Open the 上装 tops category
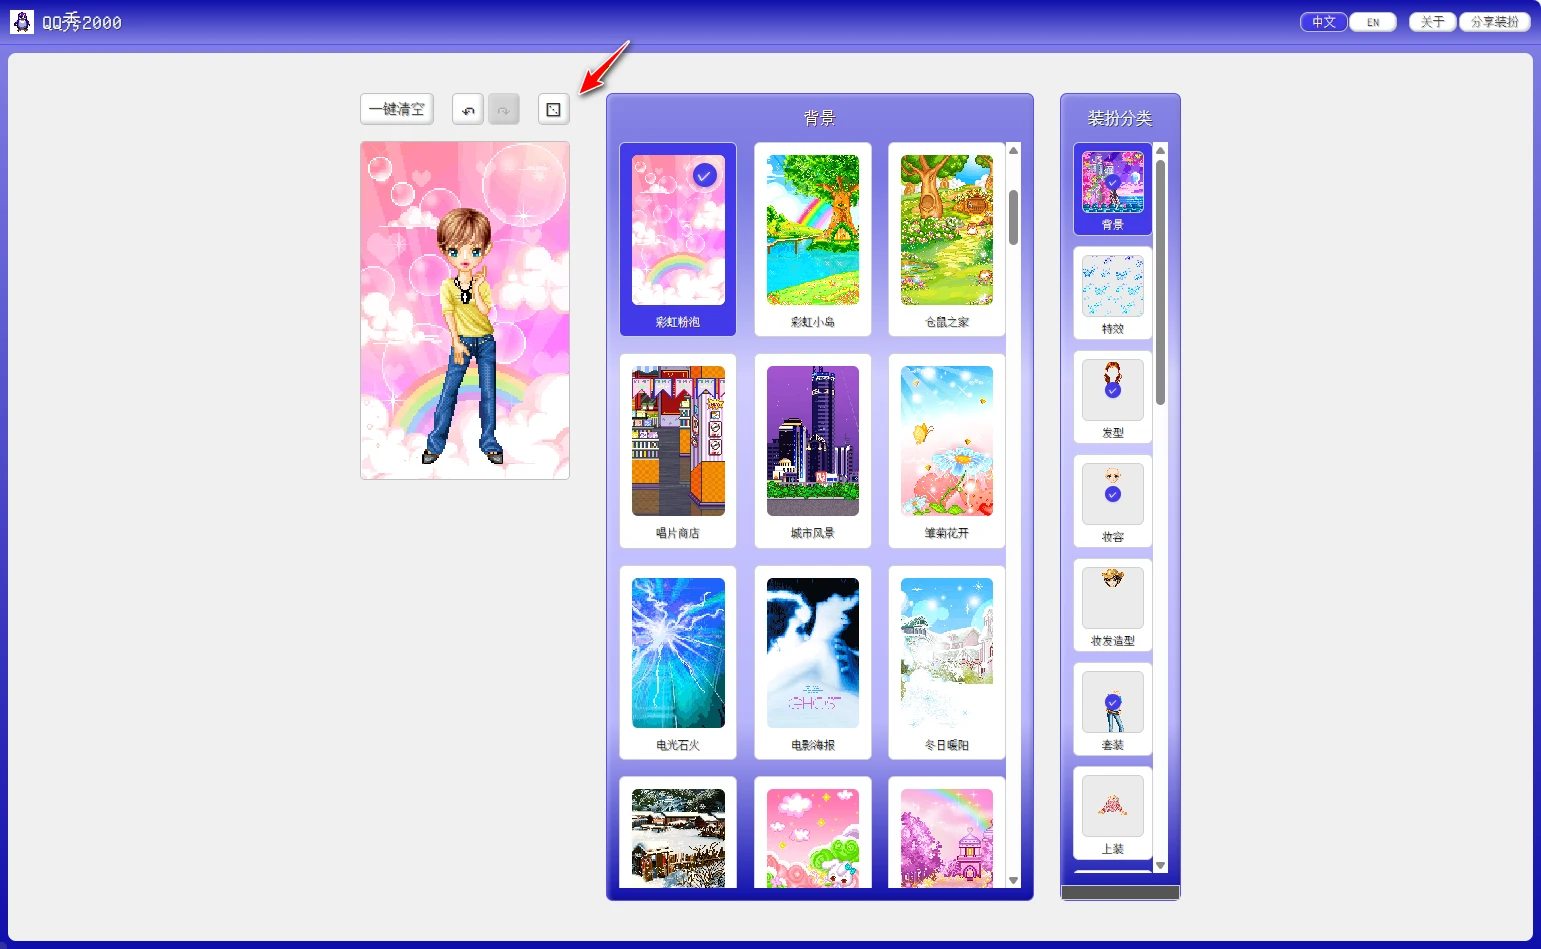1541x949 pixels. [1112, 813]
